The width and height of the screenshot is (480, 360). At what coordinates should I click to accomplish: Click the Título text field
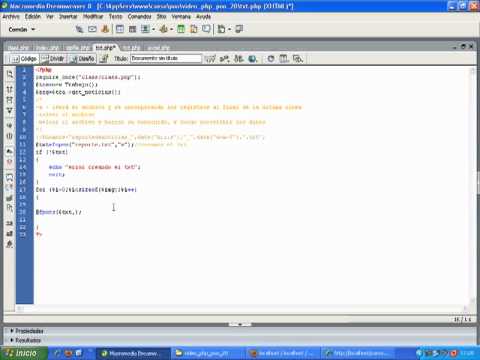[166, 58]
